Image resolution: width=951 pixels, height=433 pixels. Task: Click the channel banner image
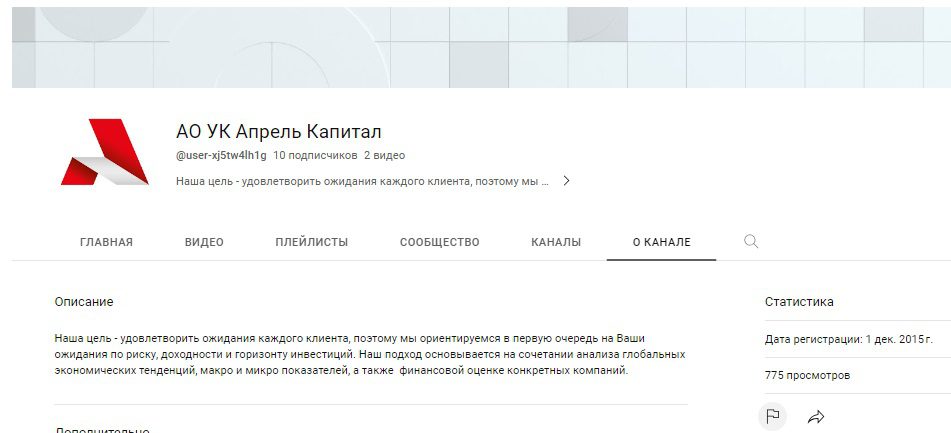[482, 47]
